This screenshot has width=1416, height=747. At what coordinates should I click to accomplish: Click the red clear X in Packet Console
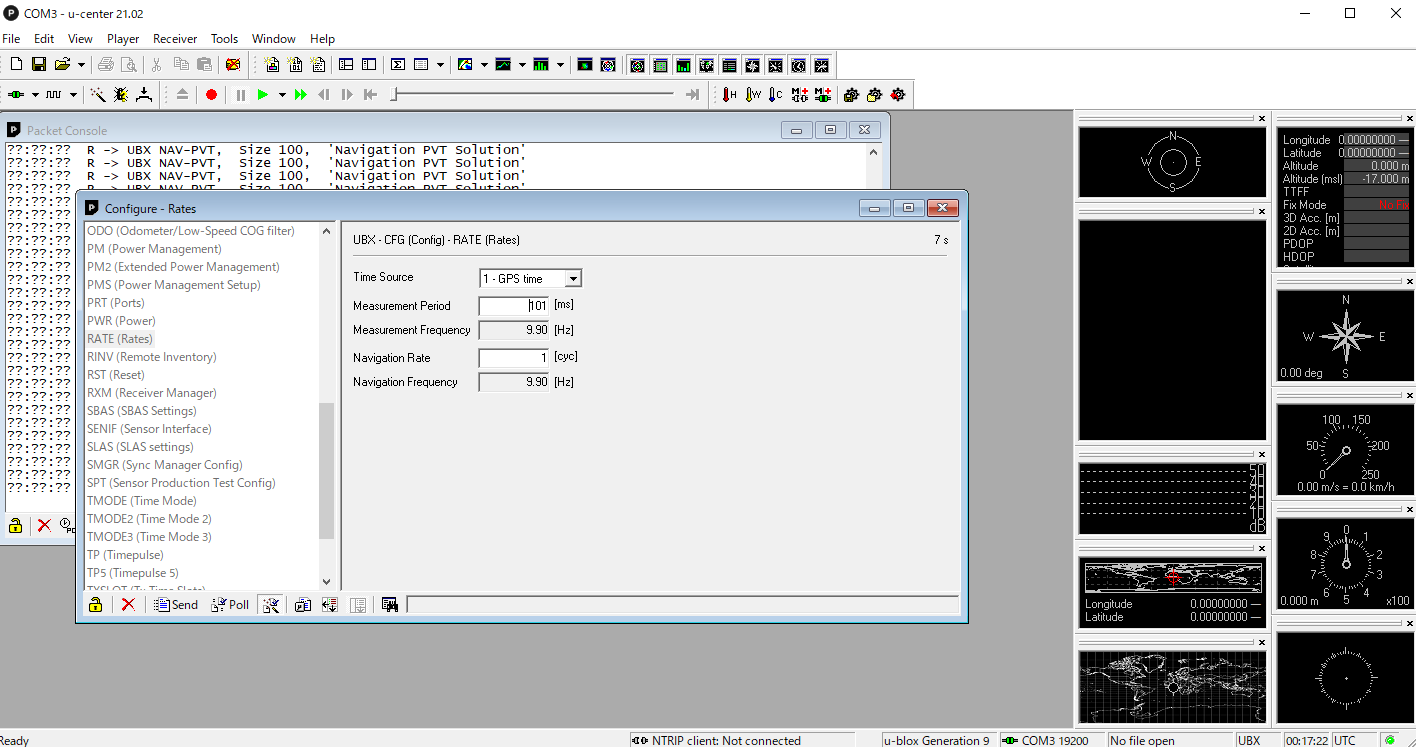tap(44, 525)
